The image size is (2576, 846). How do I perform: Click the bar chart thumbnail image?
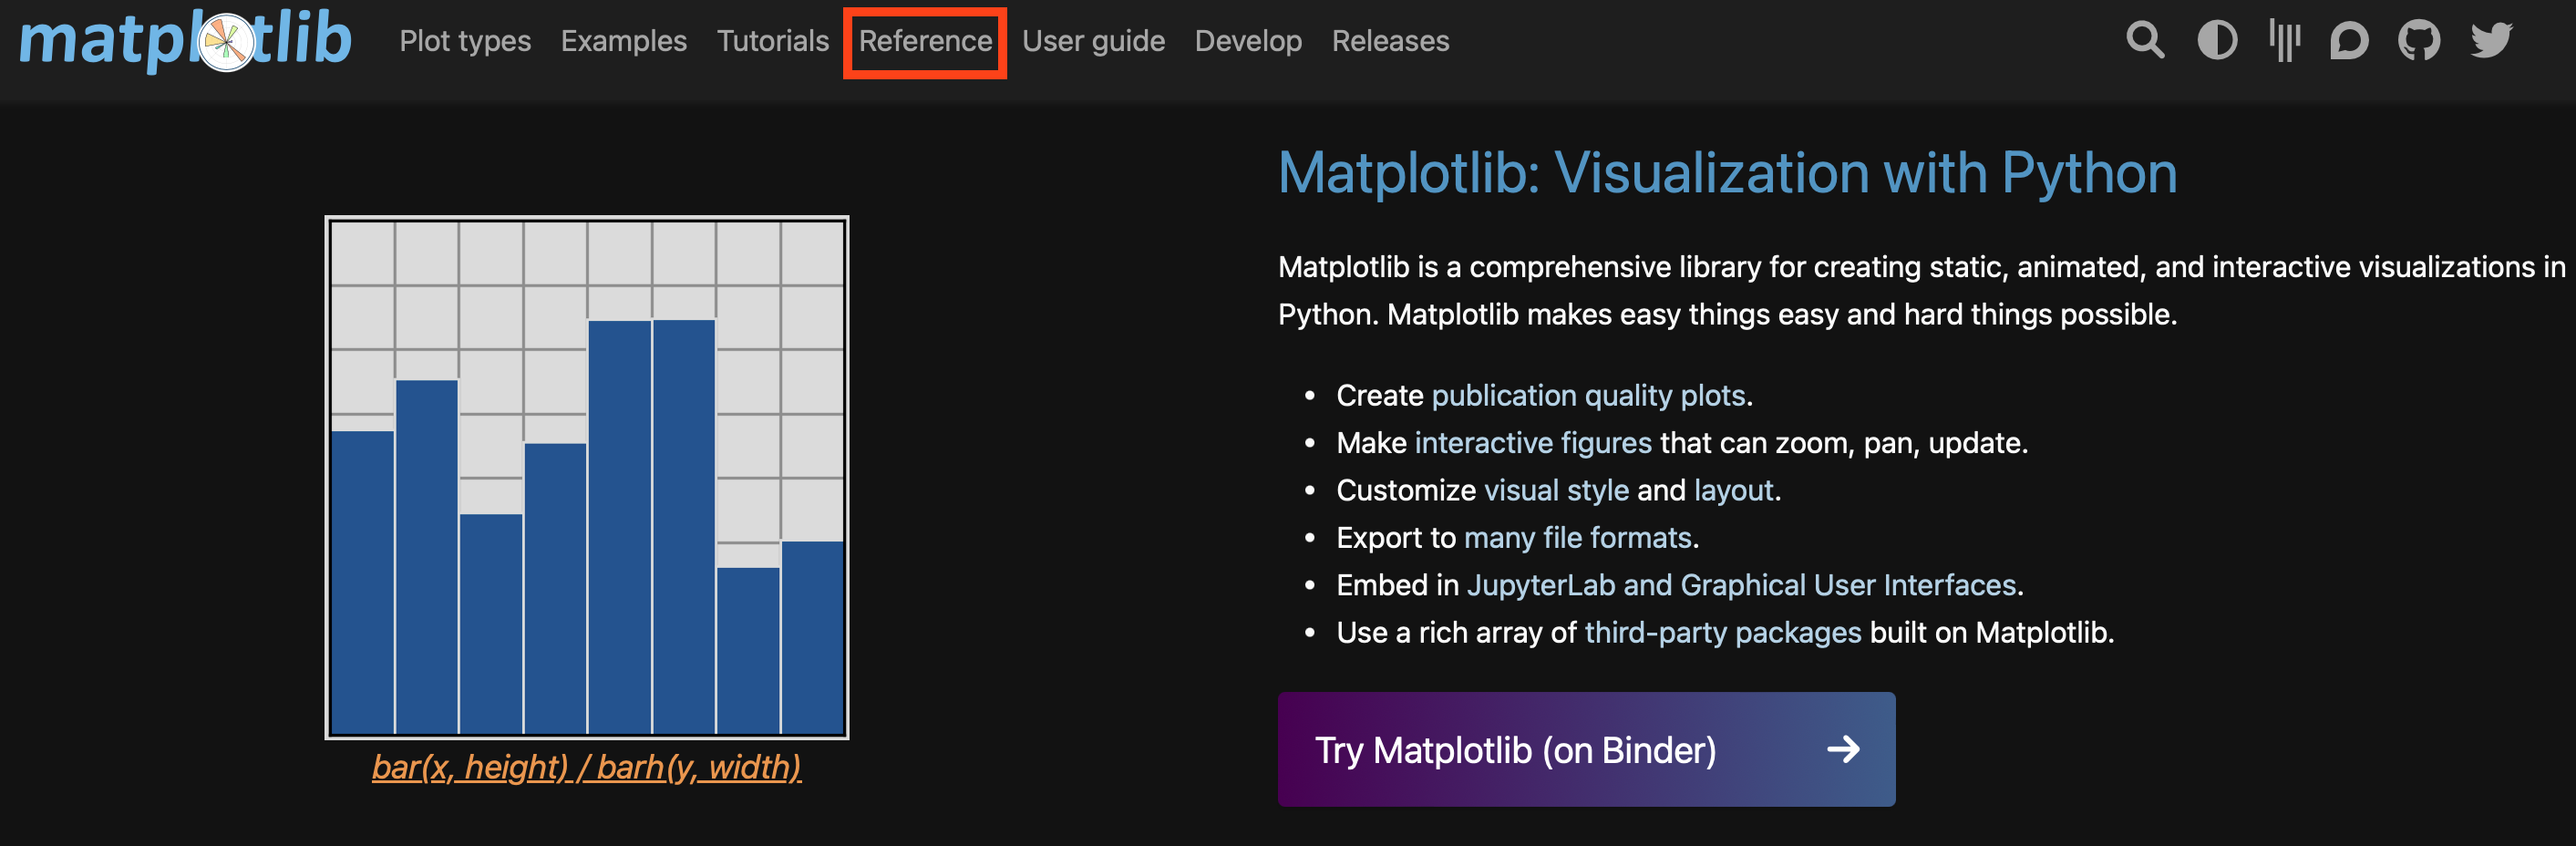pos(587,478)
